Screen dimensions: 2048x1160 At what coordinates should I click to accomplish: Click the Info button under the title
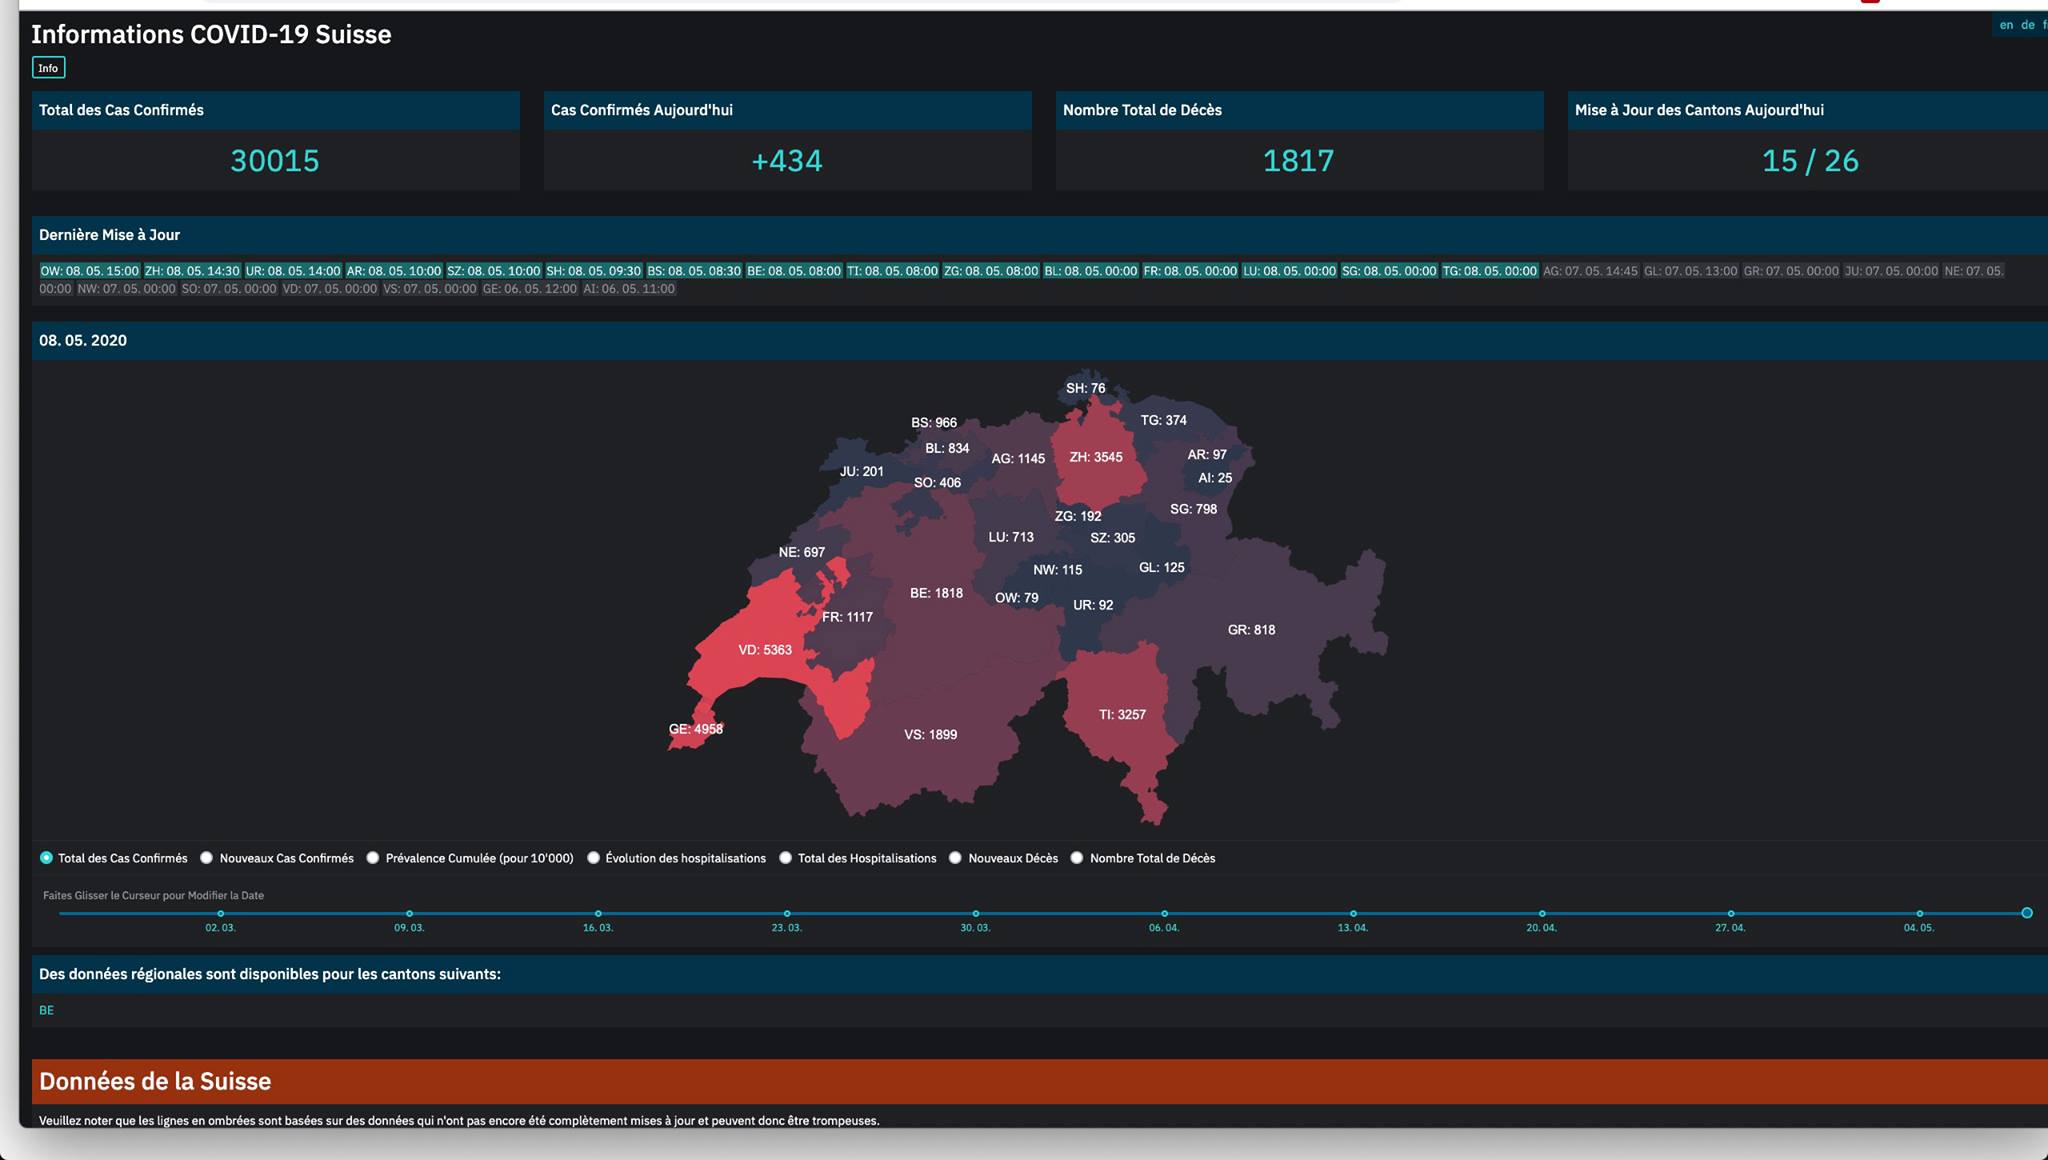point(48,68)
